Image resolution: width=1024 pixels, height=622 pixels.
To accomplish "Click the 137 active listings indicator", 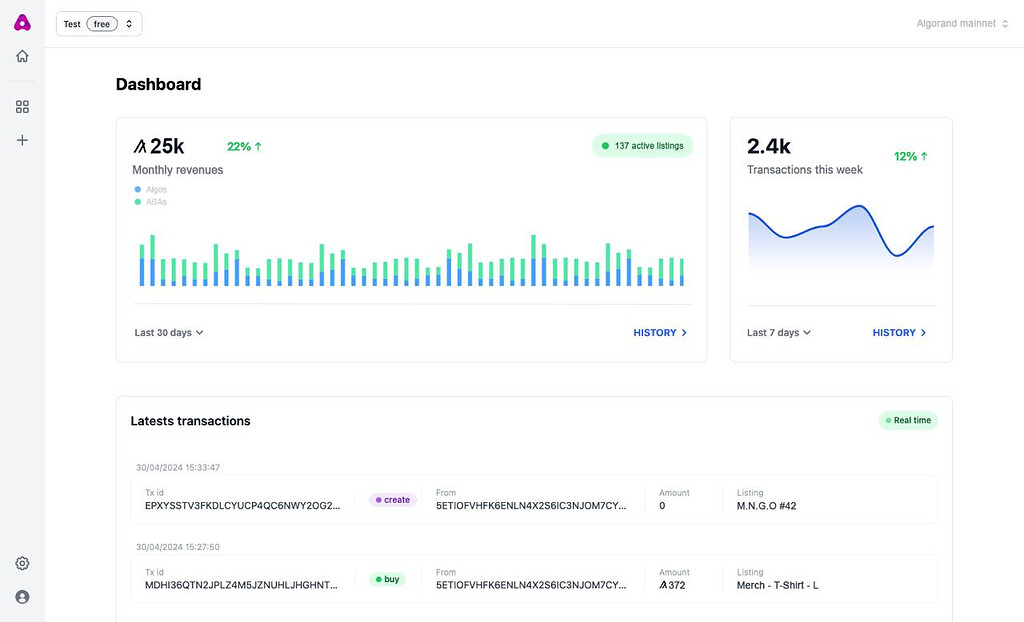I will pyautogui.click(x=645, y=145).
